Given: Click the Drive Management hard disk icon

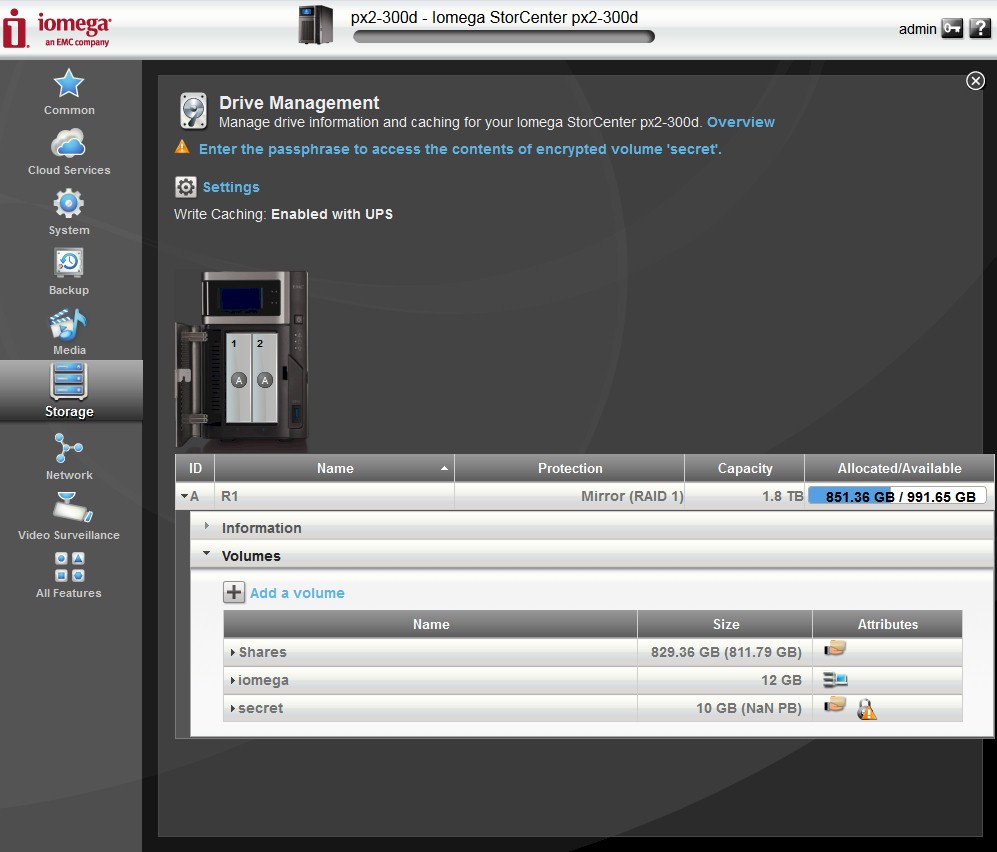Looking at the screenshot, I should (x=193, y=111).
